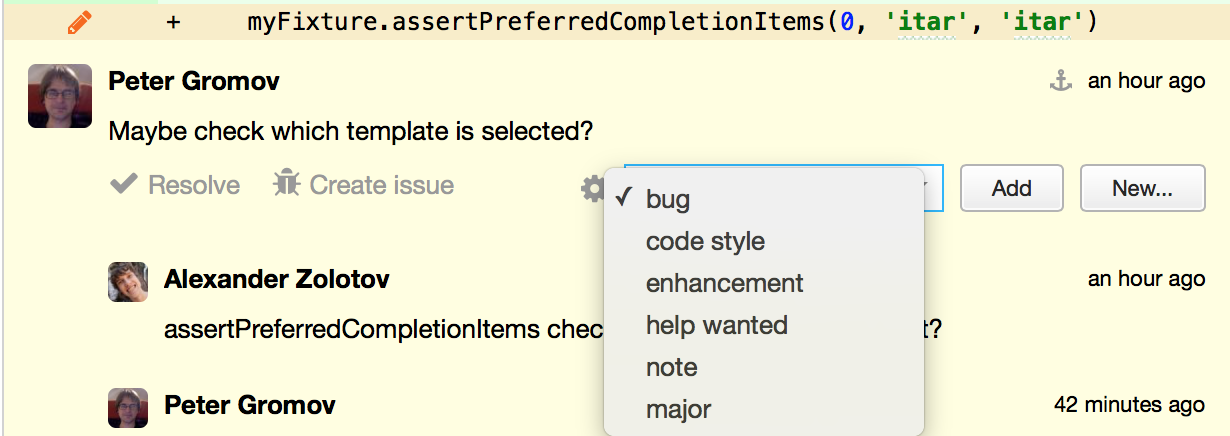
Task: Click the gear icon for labels
Action: pos(593,188)
